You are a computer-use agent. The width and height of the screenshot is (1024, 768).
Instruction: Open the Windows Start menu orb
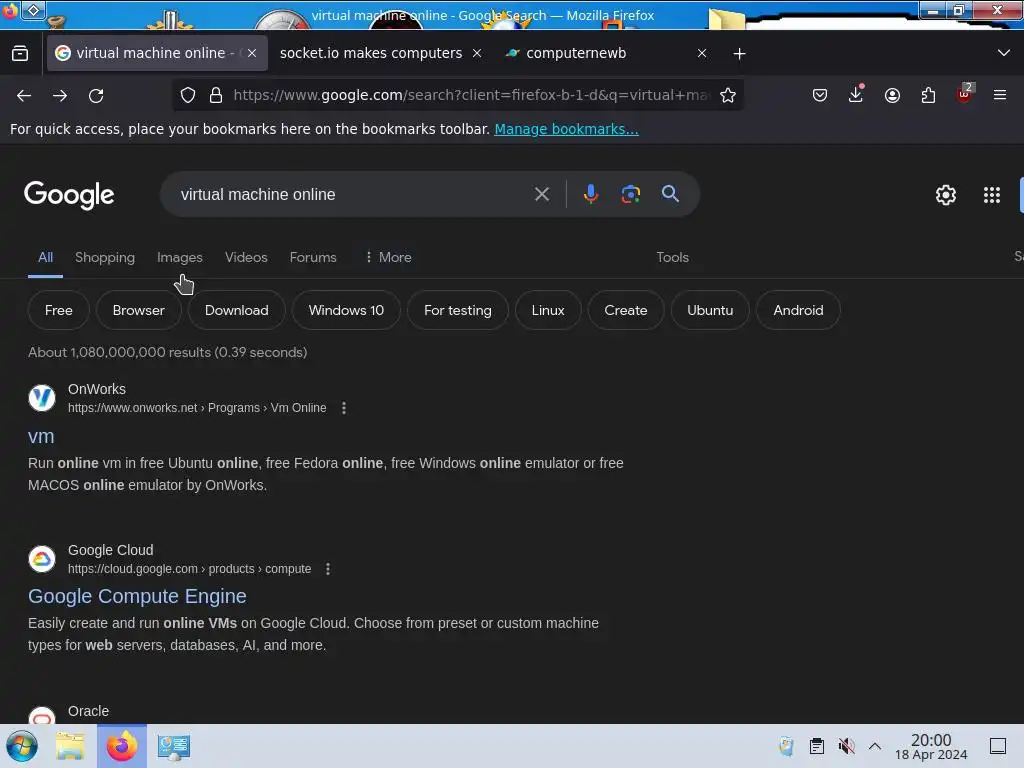[x=22, y=746]
